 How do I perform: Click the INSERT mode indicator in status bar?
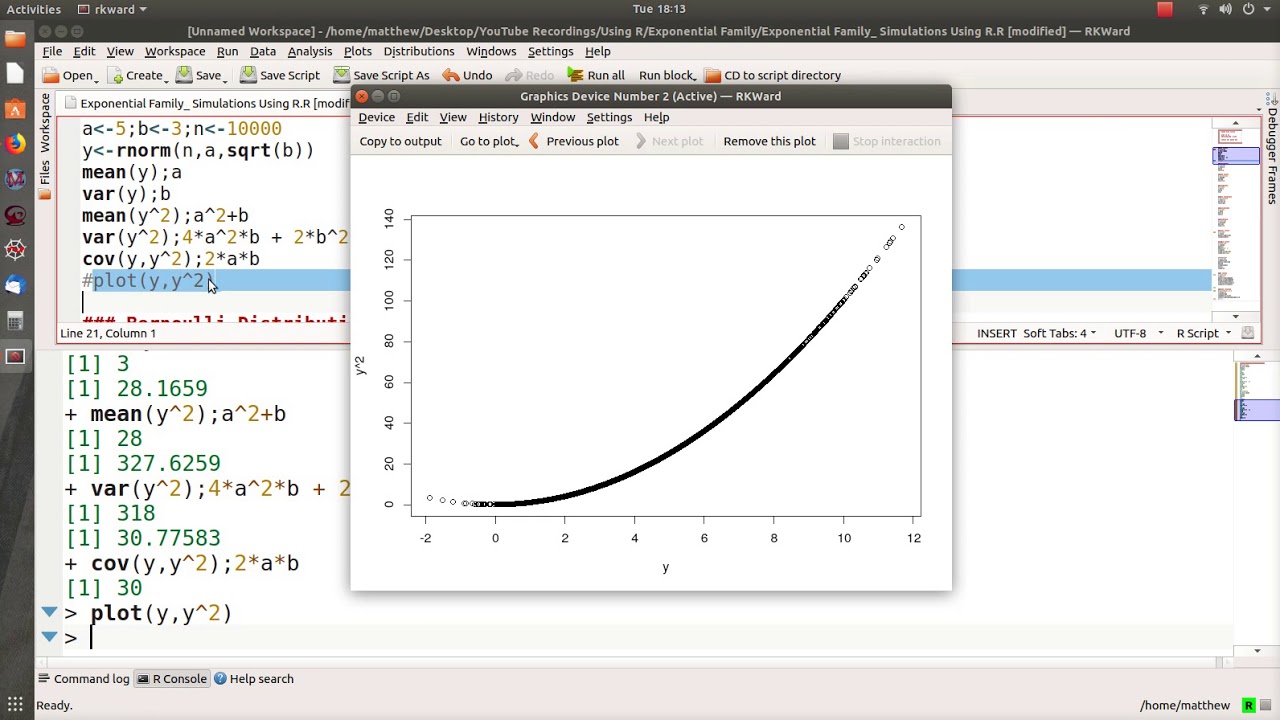(997, 333)
